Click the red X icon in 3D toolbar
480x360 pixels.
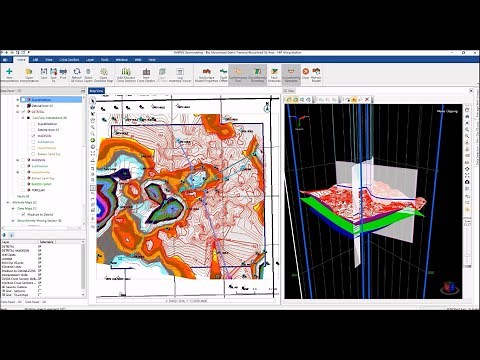coord(367,99)
